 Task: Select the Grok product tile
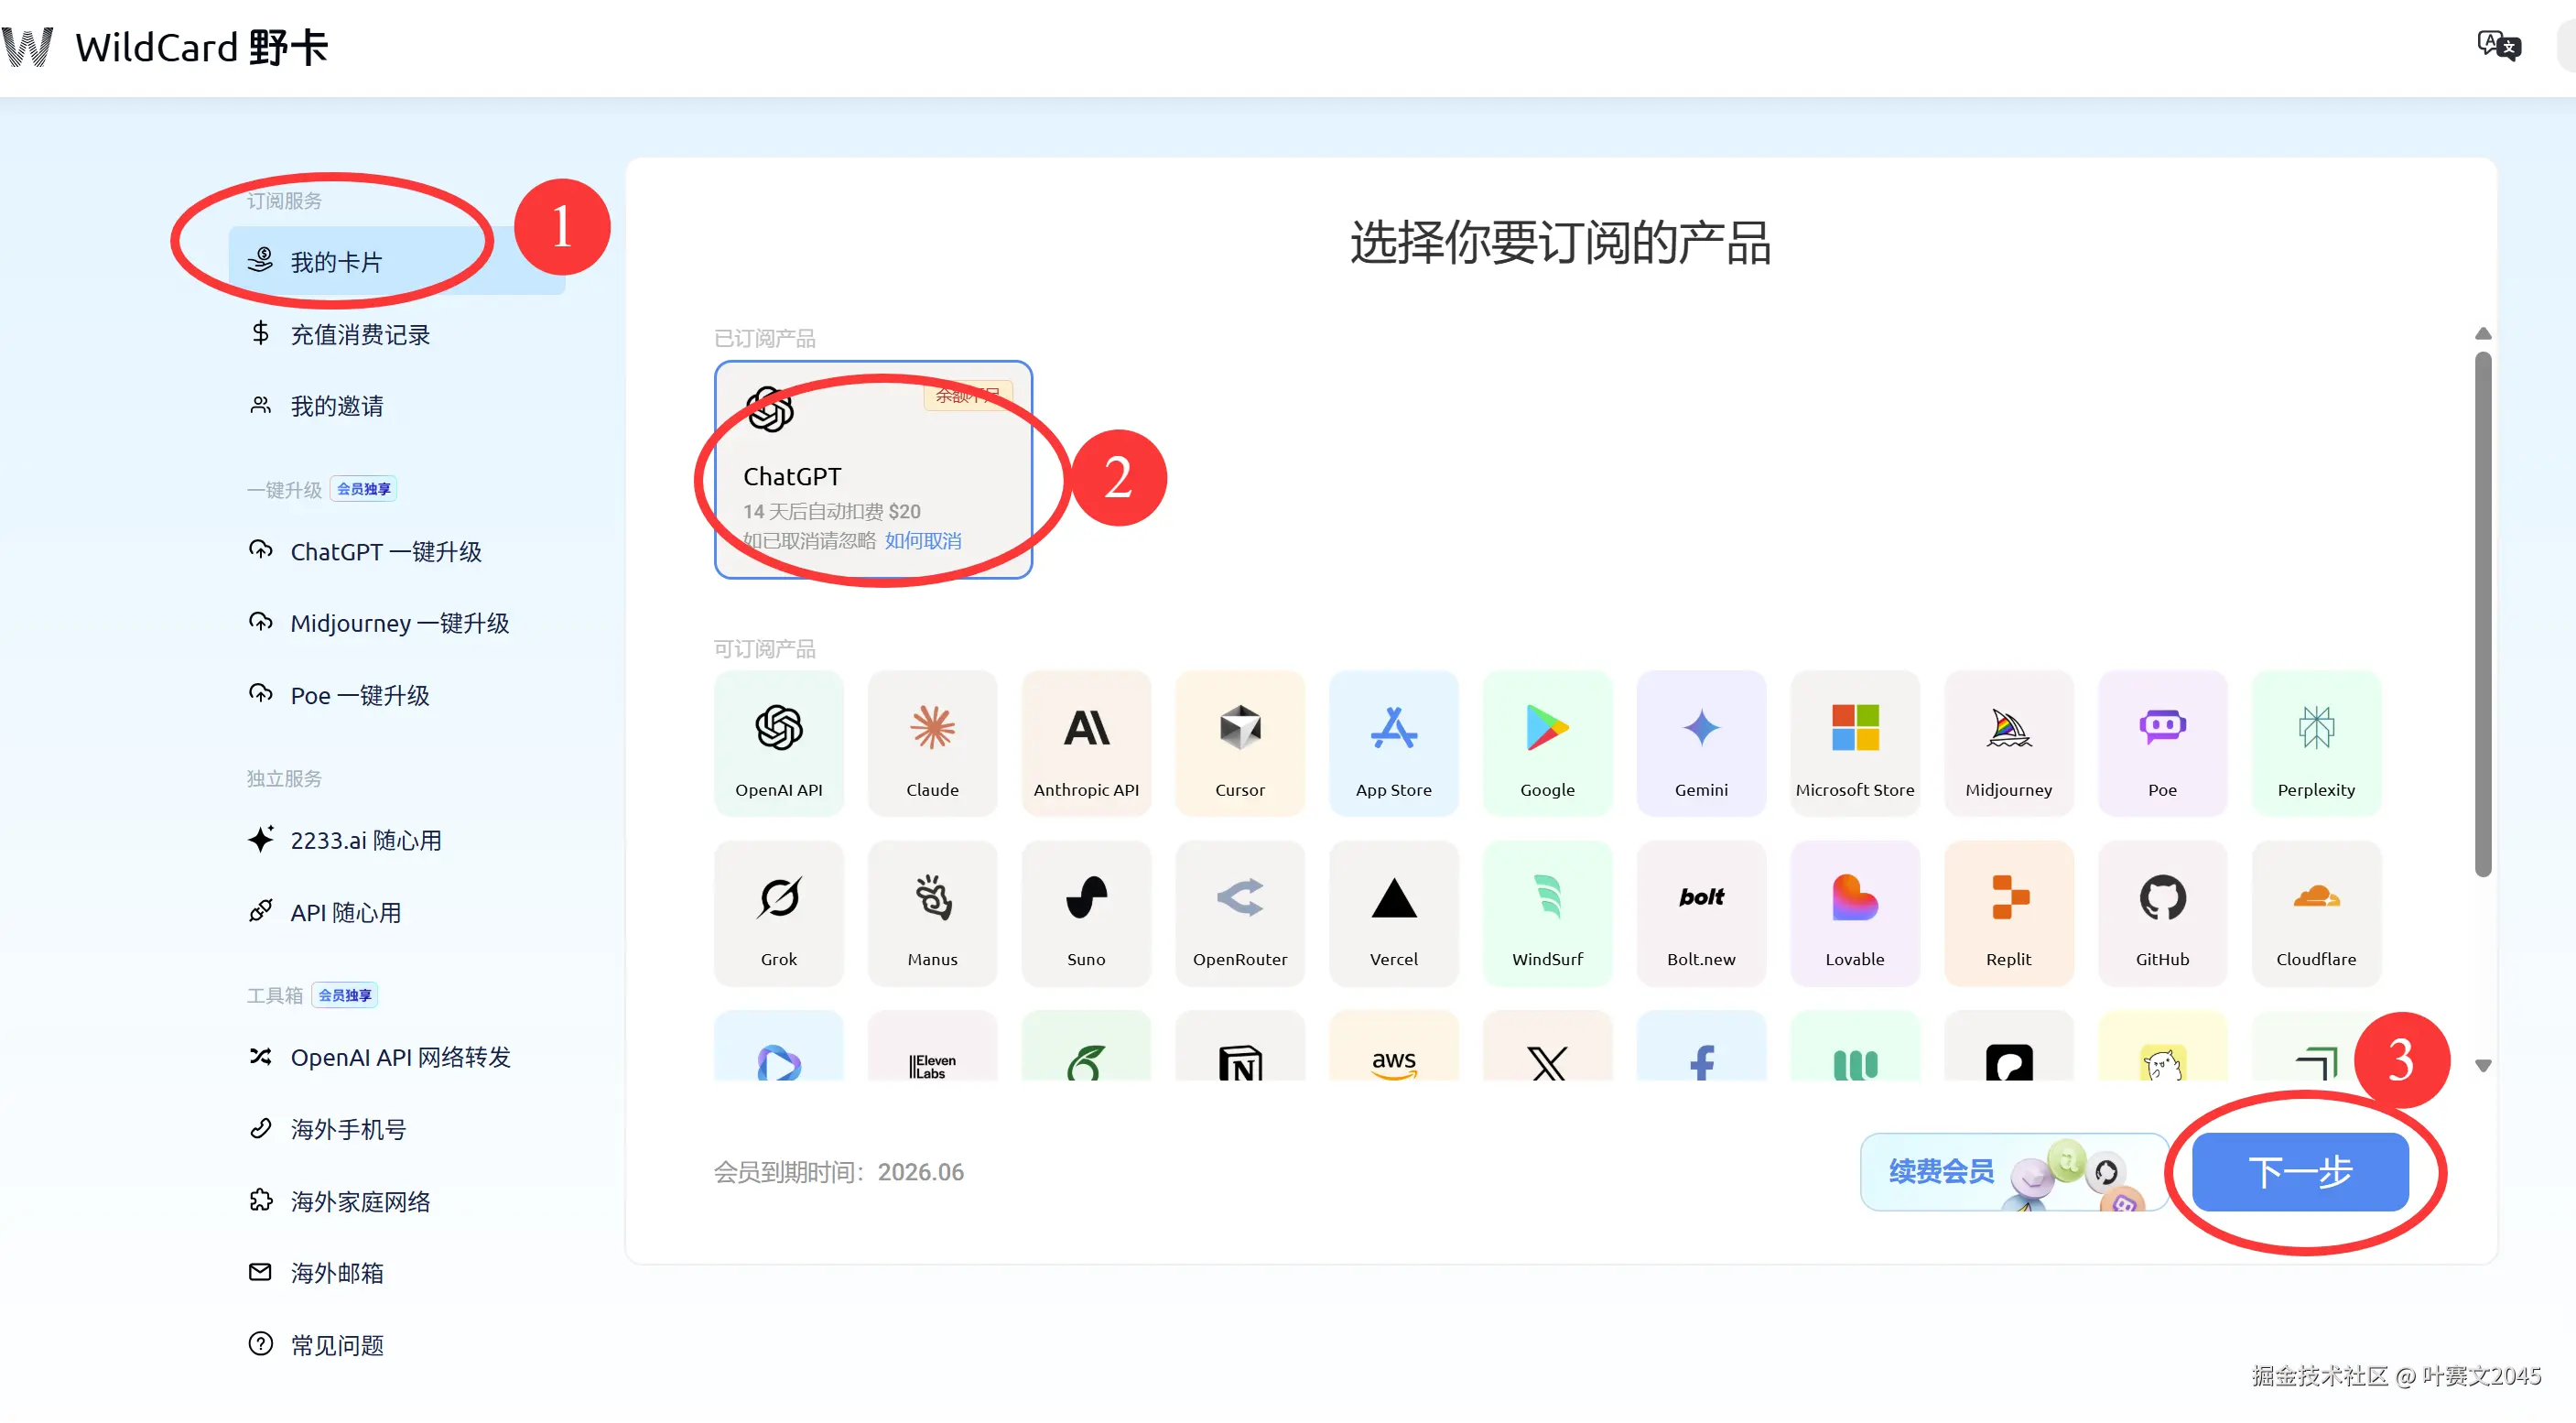point(778,912)
